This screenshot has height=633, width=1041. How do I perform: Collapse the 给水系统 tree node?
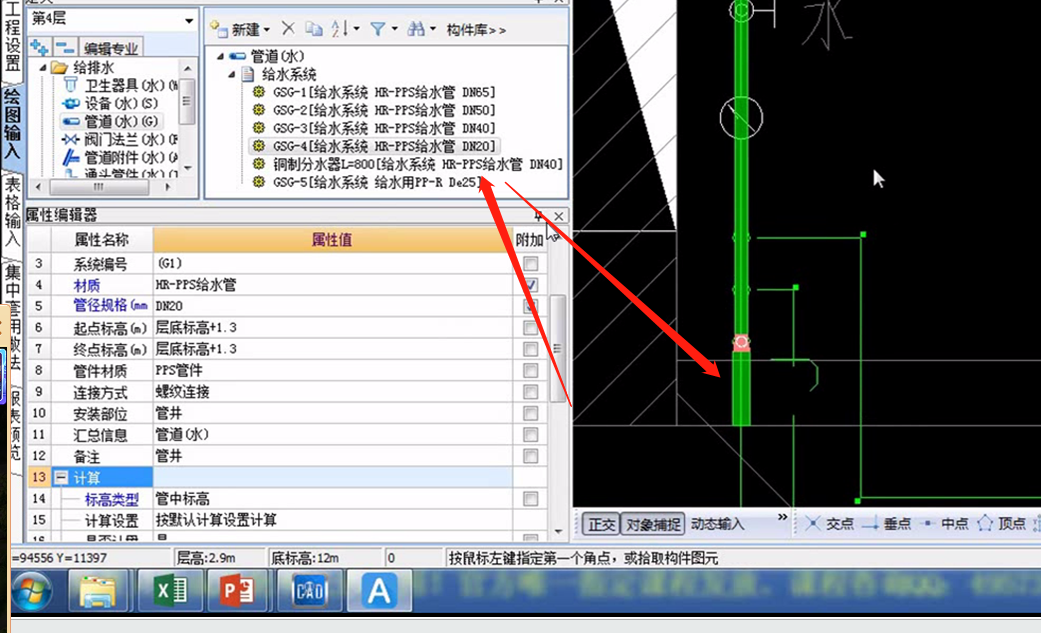(232, 74)
